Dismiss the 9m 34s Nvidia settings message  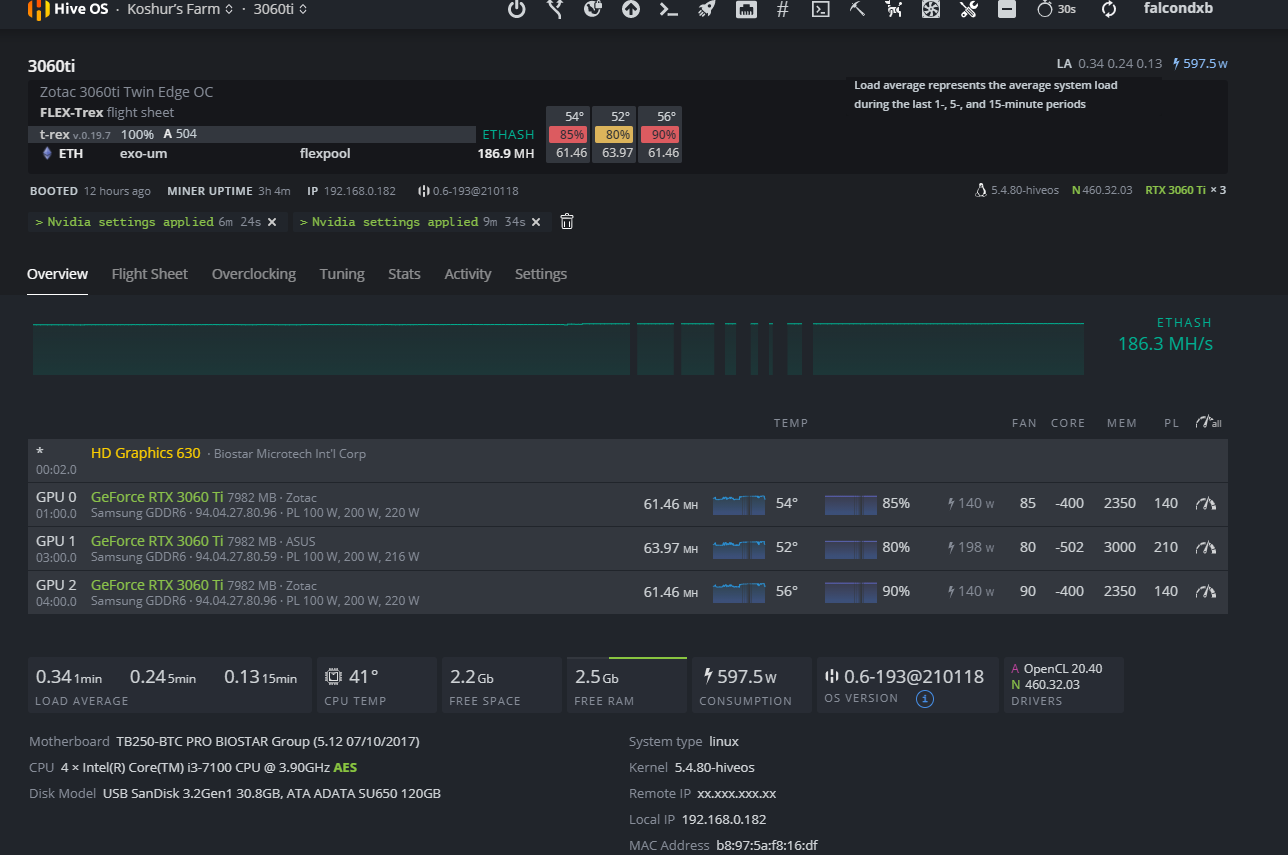536,222
